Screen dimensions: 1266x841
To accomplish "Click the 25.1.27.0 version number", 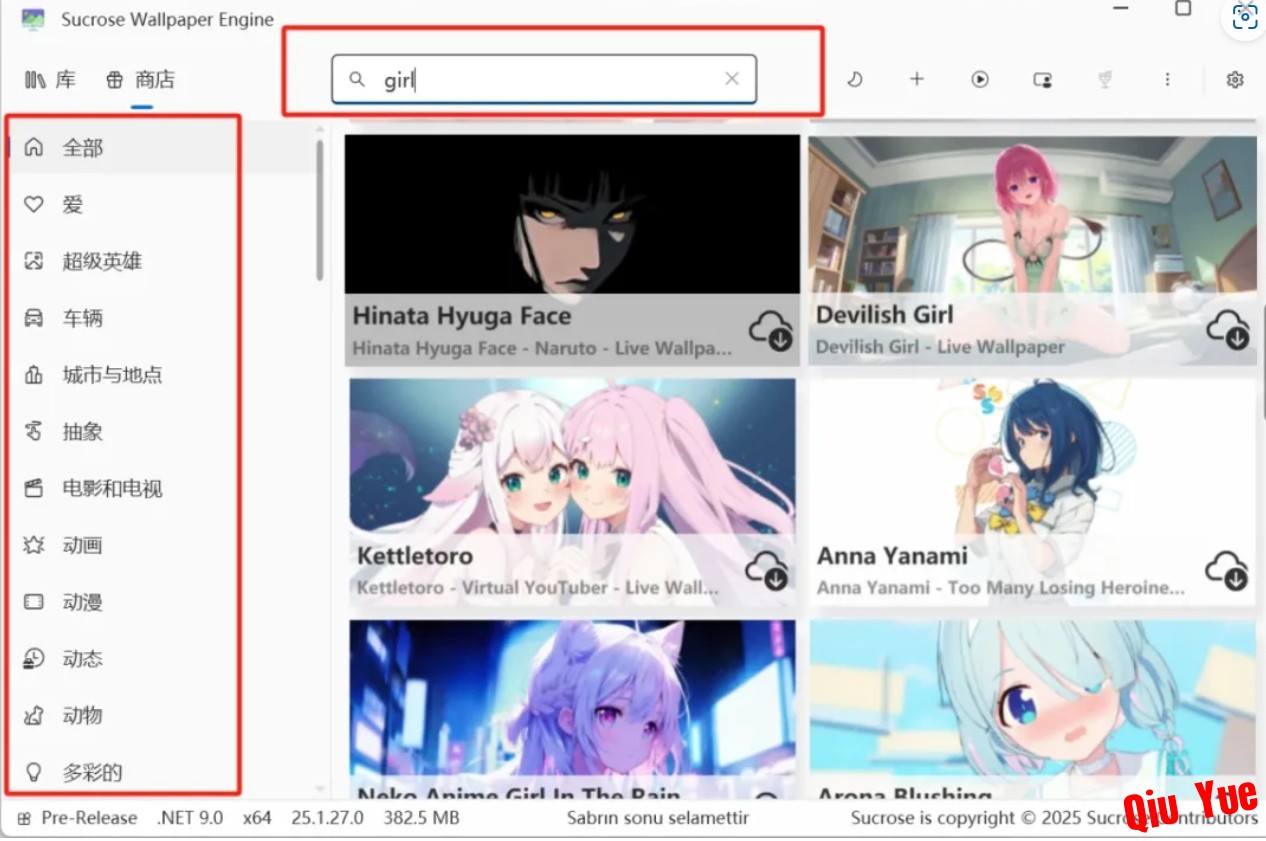I will (x=328, y=818).
